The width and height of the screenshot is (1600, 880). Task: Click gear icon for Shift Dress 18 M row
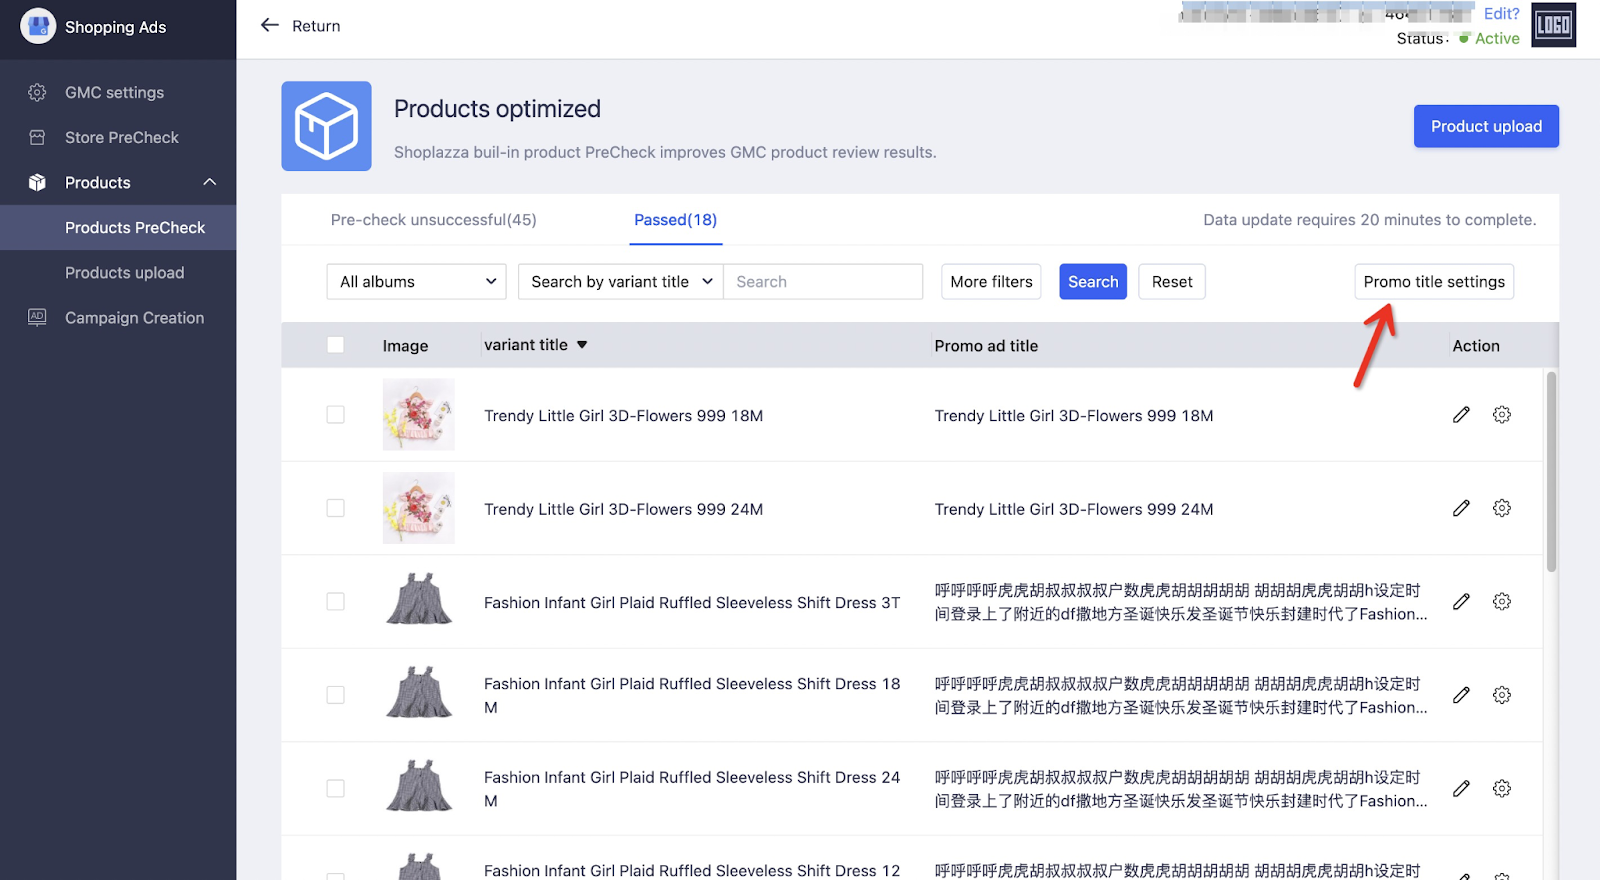point(1501,695)
